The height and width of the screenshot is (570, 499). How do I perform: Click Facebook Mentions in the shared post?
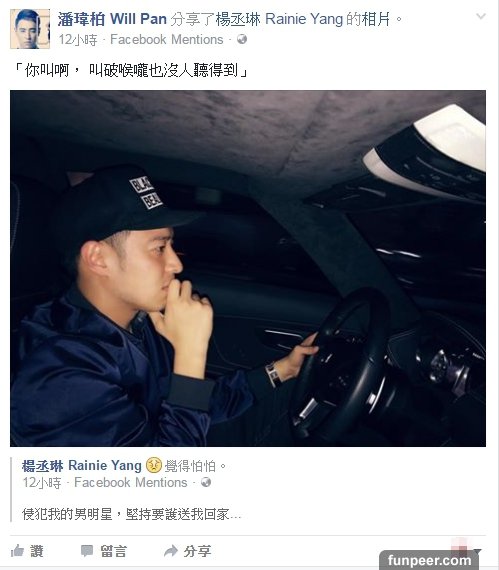(x=131, y=482)
